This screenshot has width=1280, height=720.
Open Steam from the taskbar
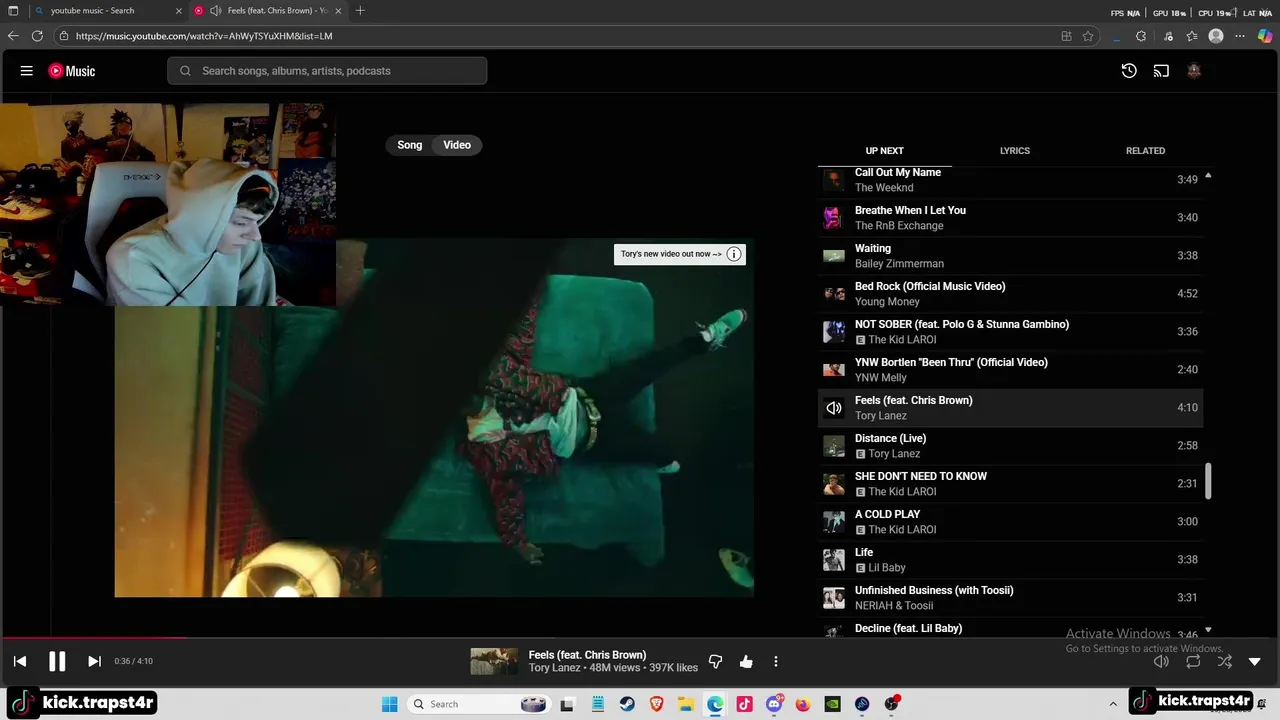(x=627, y=704)
